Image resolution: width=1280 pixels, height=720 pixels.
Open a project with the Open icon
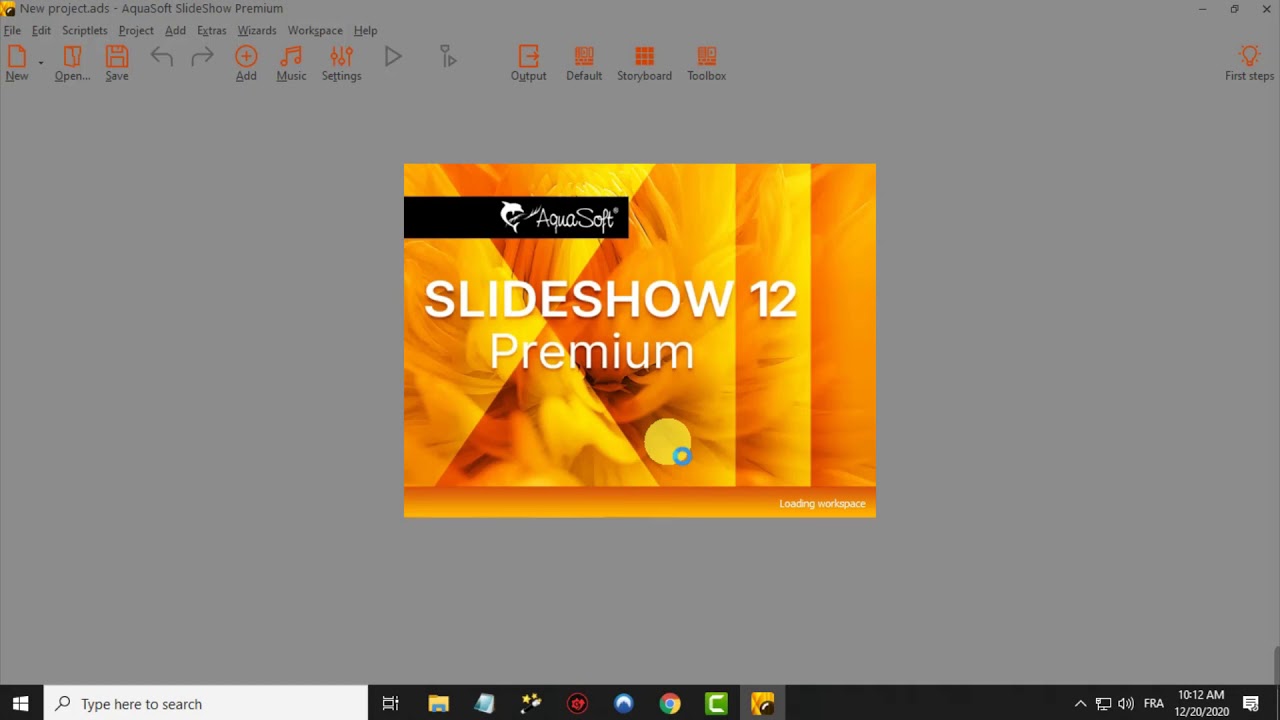tap(72, 63)
